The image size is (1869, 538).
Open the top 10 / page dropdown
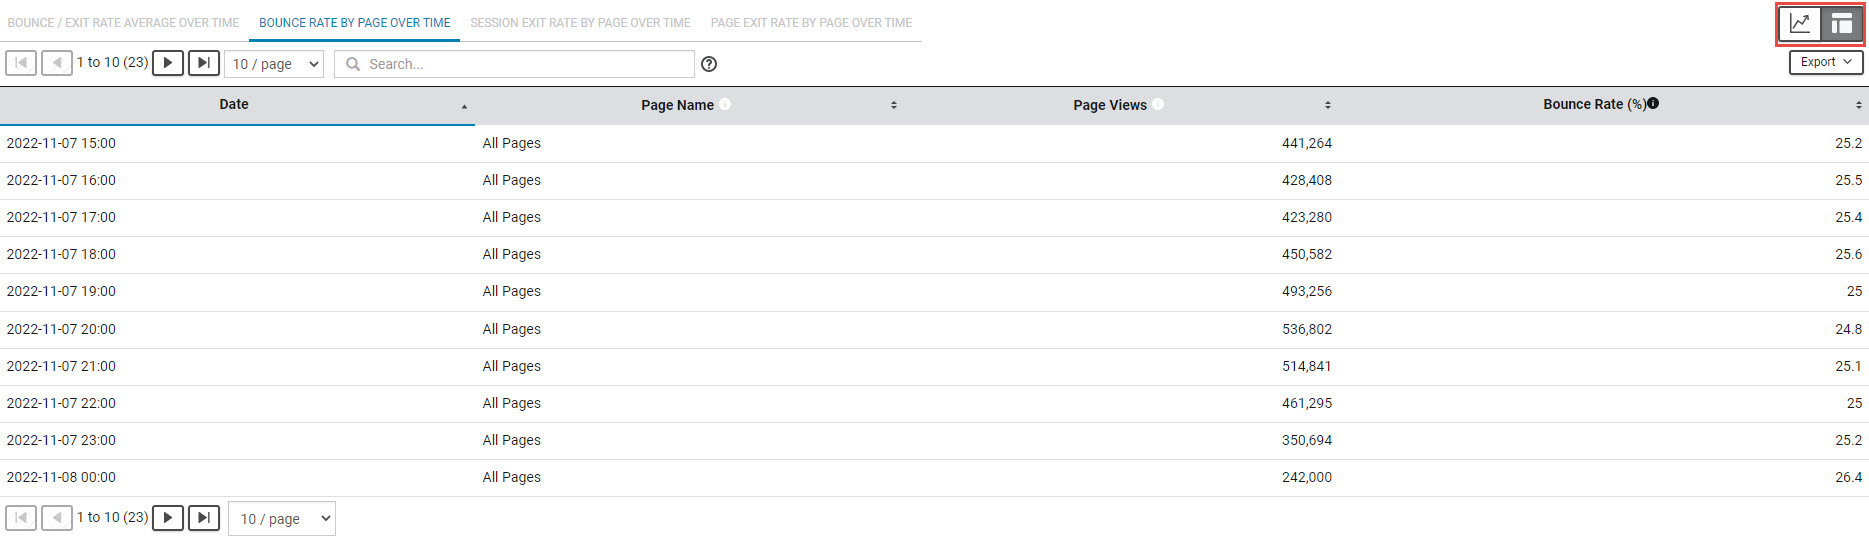click(274, 64)
